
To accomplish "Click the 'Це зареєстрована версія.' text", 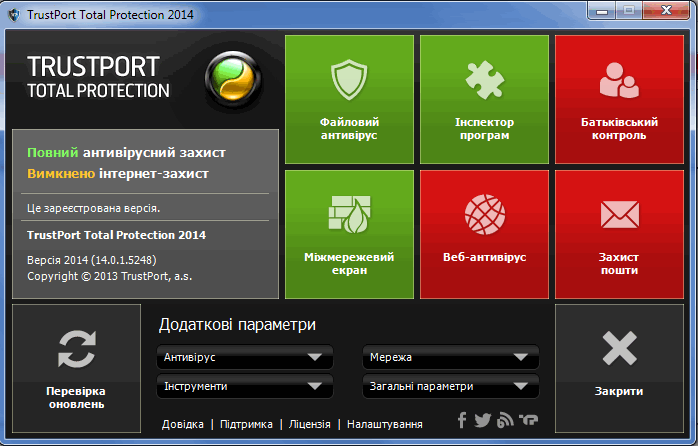I will coord(93,208).
